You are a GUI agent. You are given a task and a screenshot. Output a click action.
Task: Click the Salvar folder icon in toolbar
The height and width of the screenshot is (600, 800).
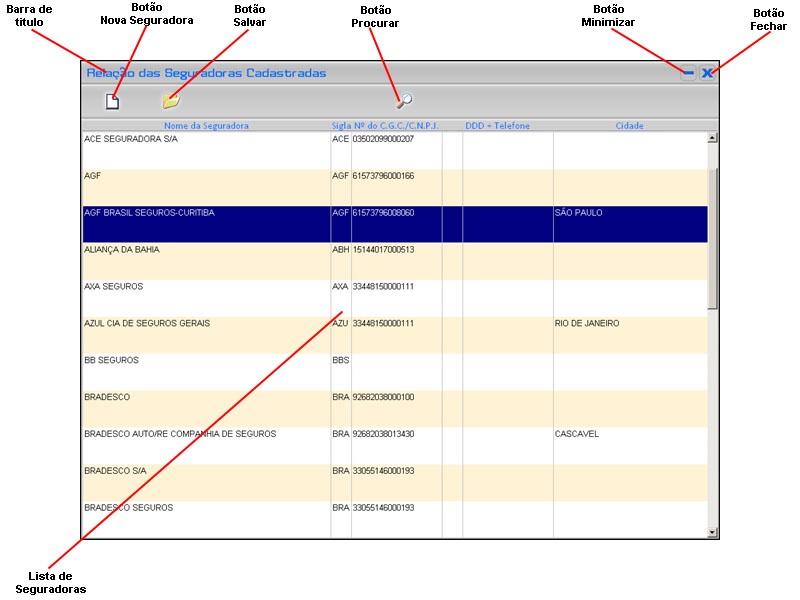click(171, 101)
